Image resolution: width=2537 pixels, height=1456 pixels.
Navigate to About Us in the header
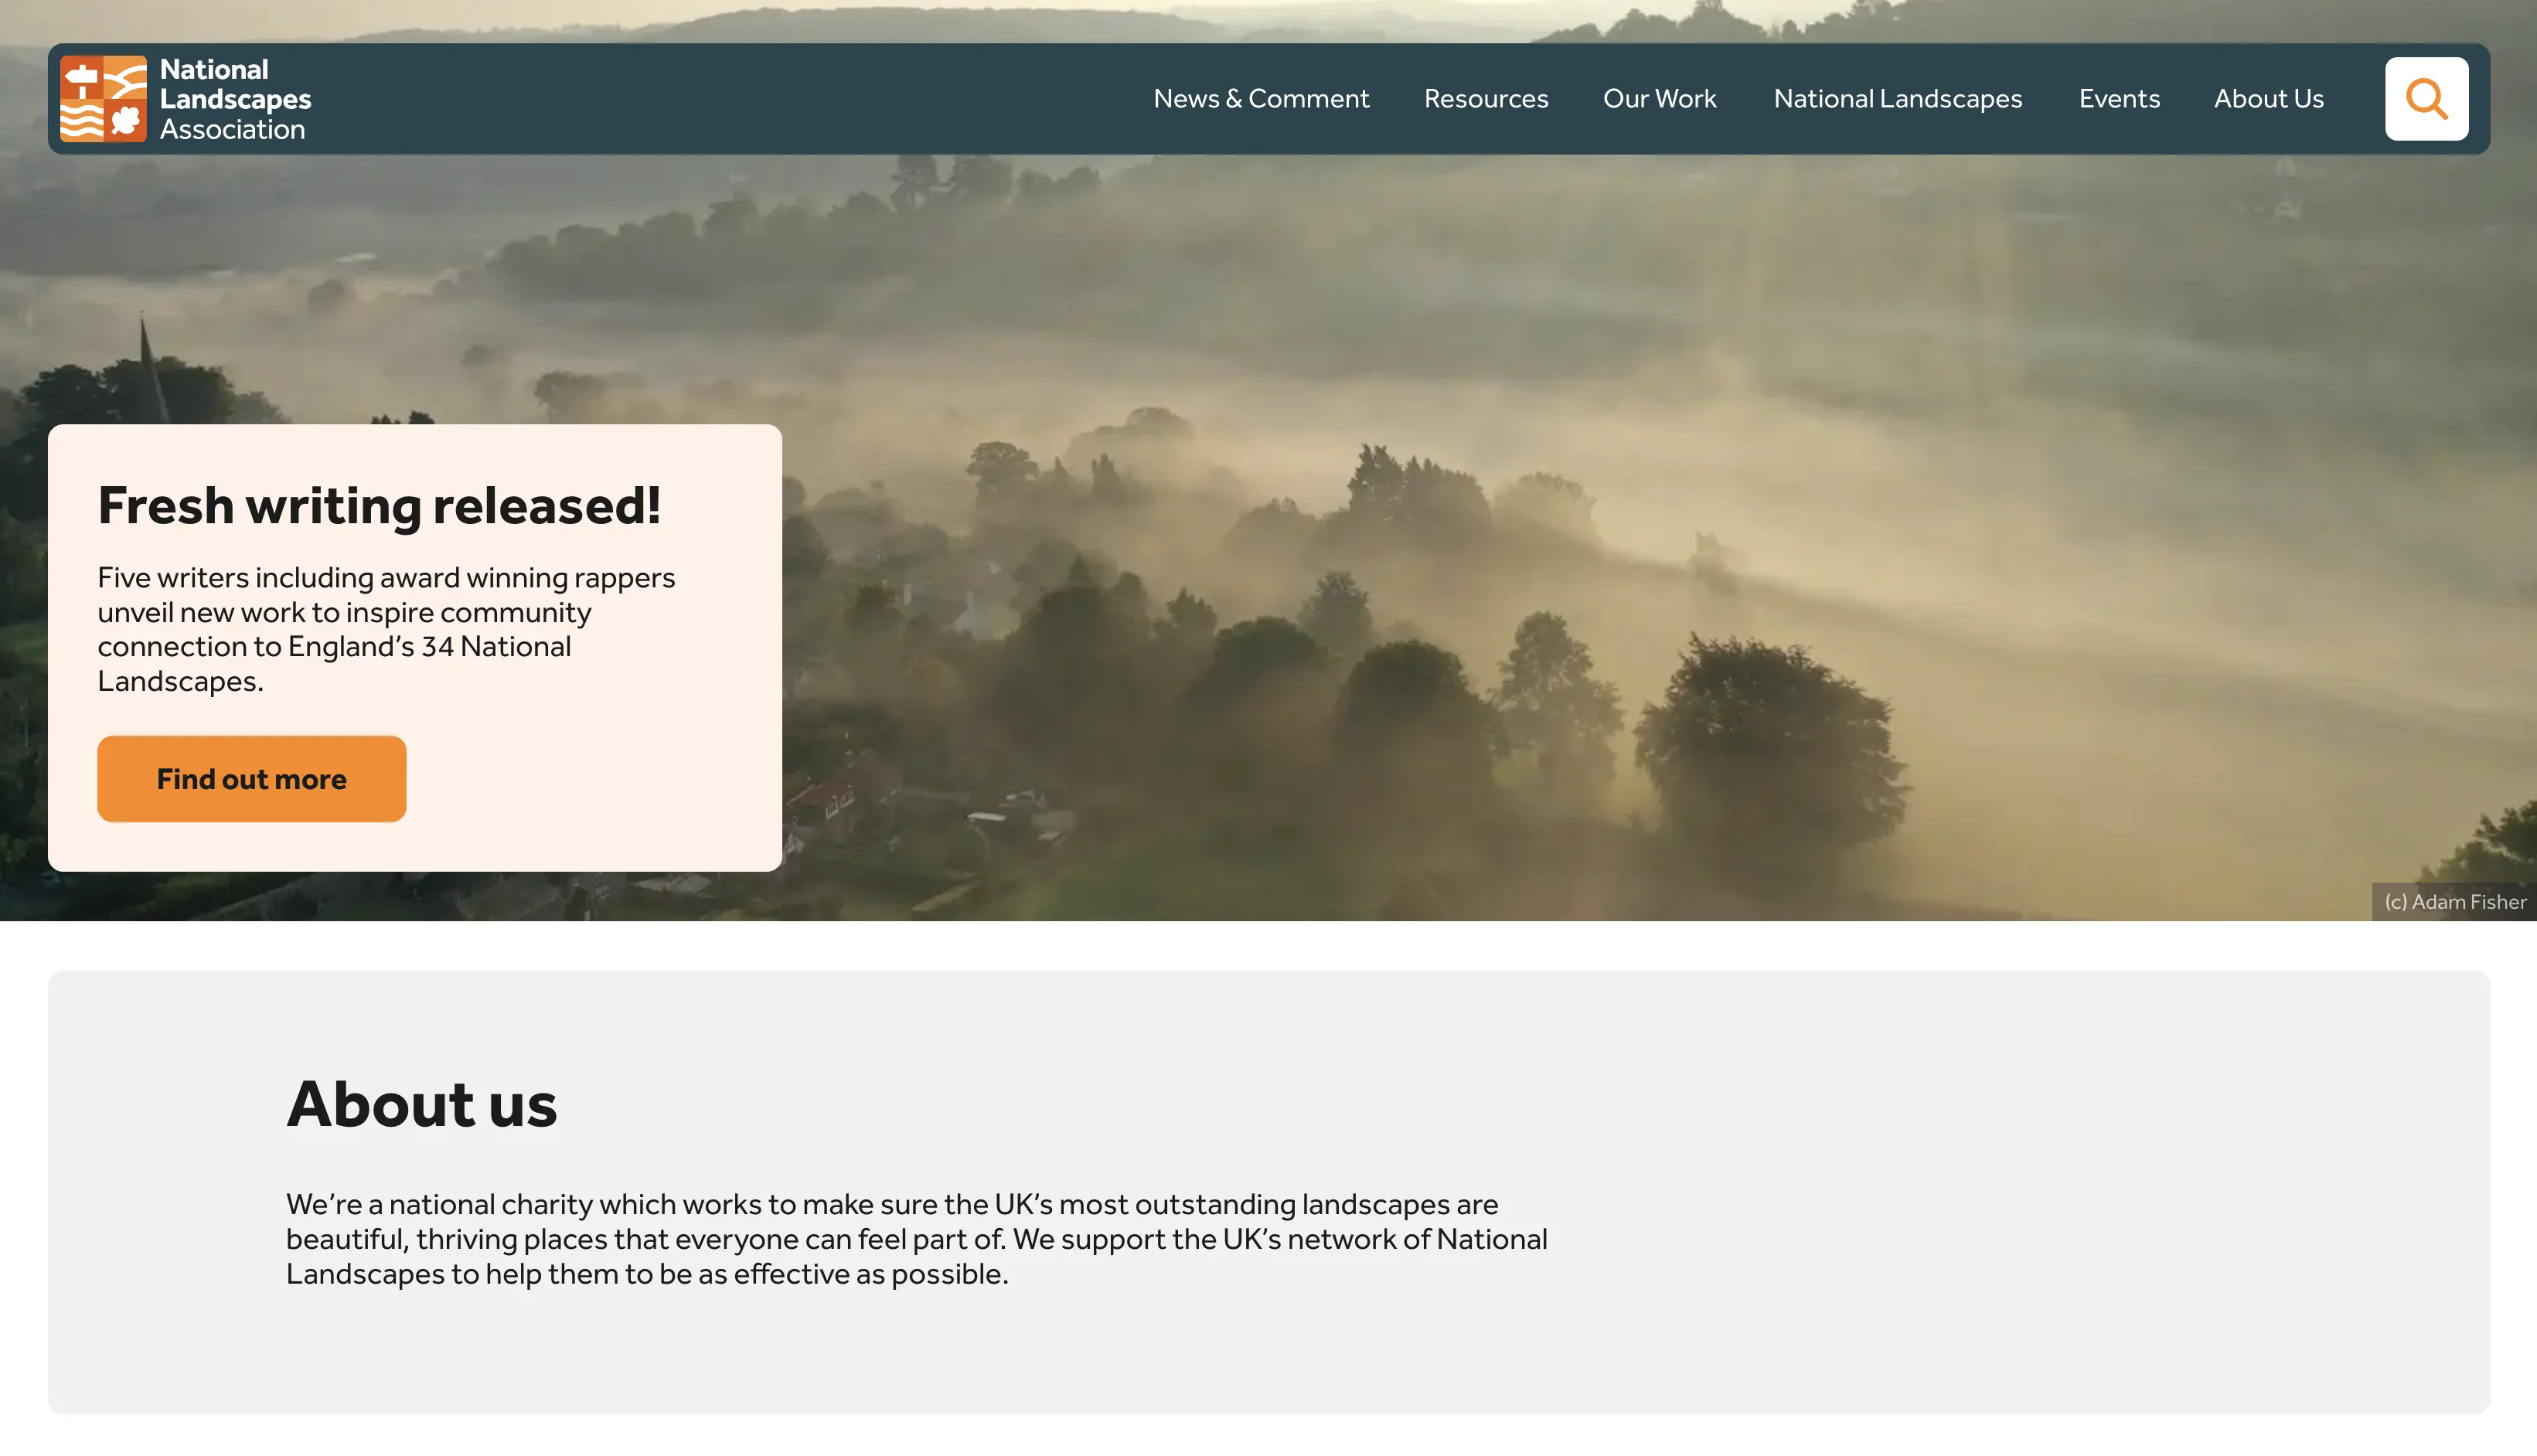point(2267,99)
